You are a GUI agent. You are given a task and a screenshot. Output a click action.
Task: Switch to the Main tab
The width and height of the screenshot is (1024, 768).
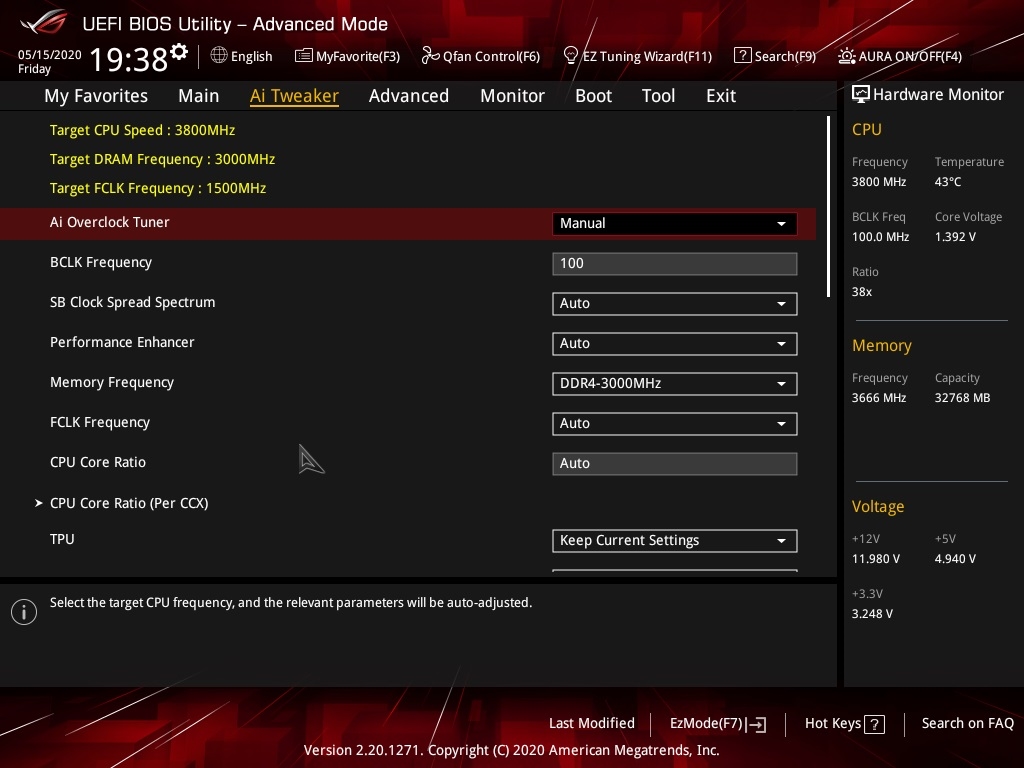(199, 96)
